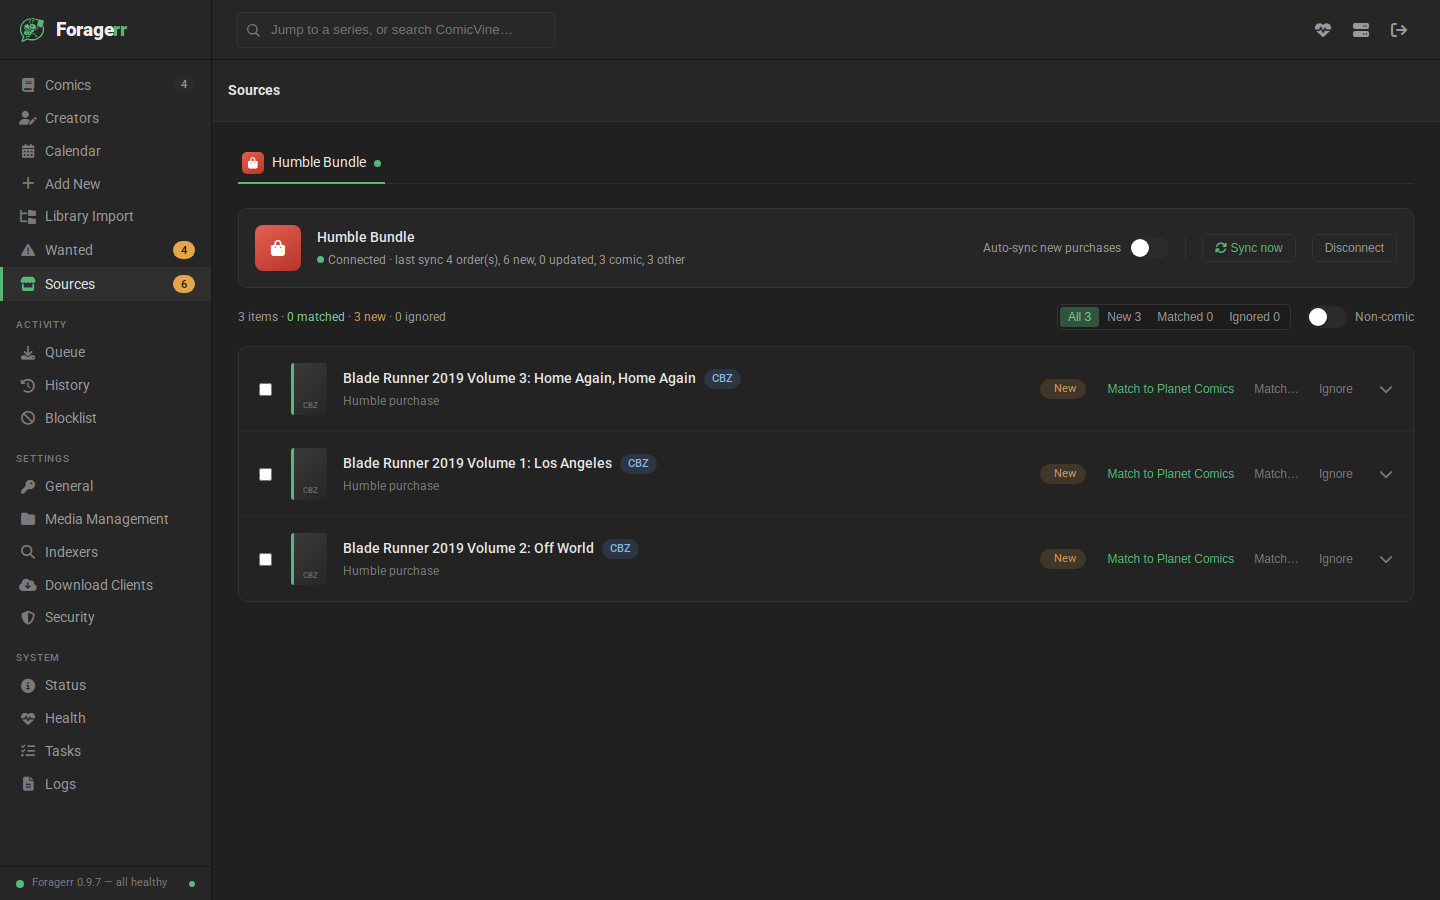
Task: Click the CBZ tag on Volume 1 title
Action: [638, 464]
